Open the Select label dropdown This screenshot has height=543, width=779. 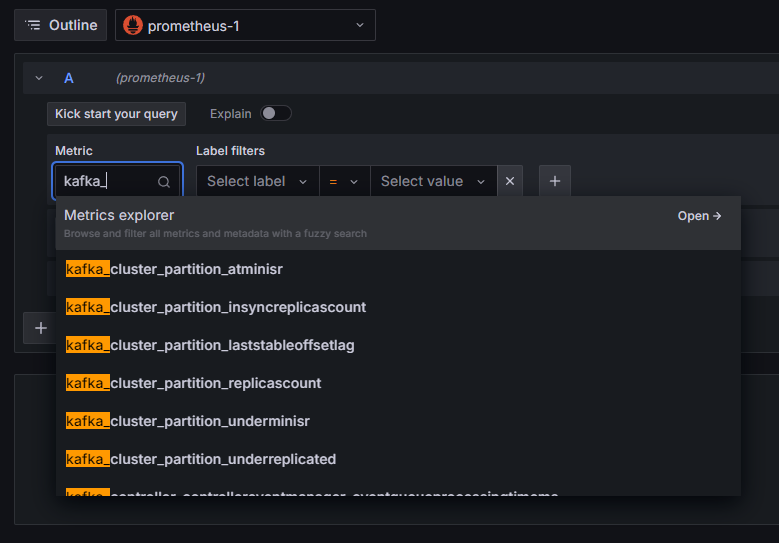tap(258, 181)
